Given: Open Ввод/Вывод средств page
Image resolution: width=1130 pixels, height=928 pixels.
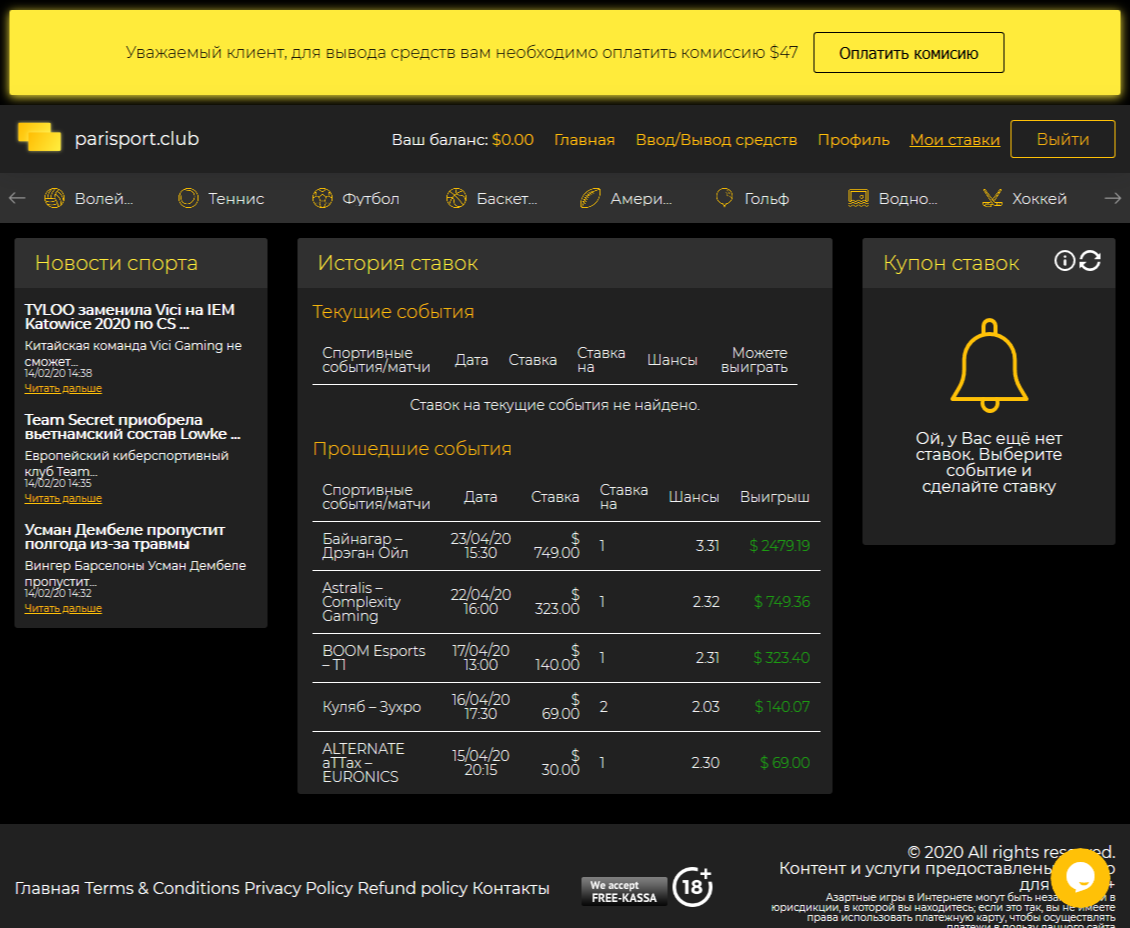Looking at the screenshot, I should click(716, 140).
